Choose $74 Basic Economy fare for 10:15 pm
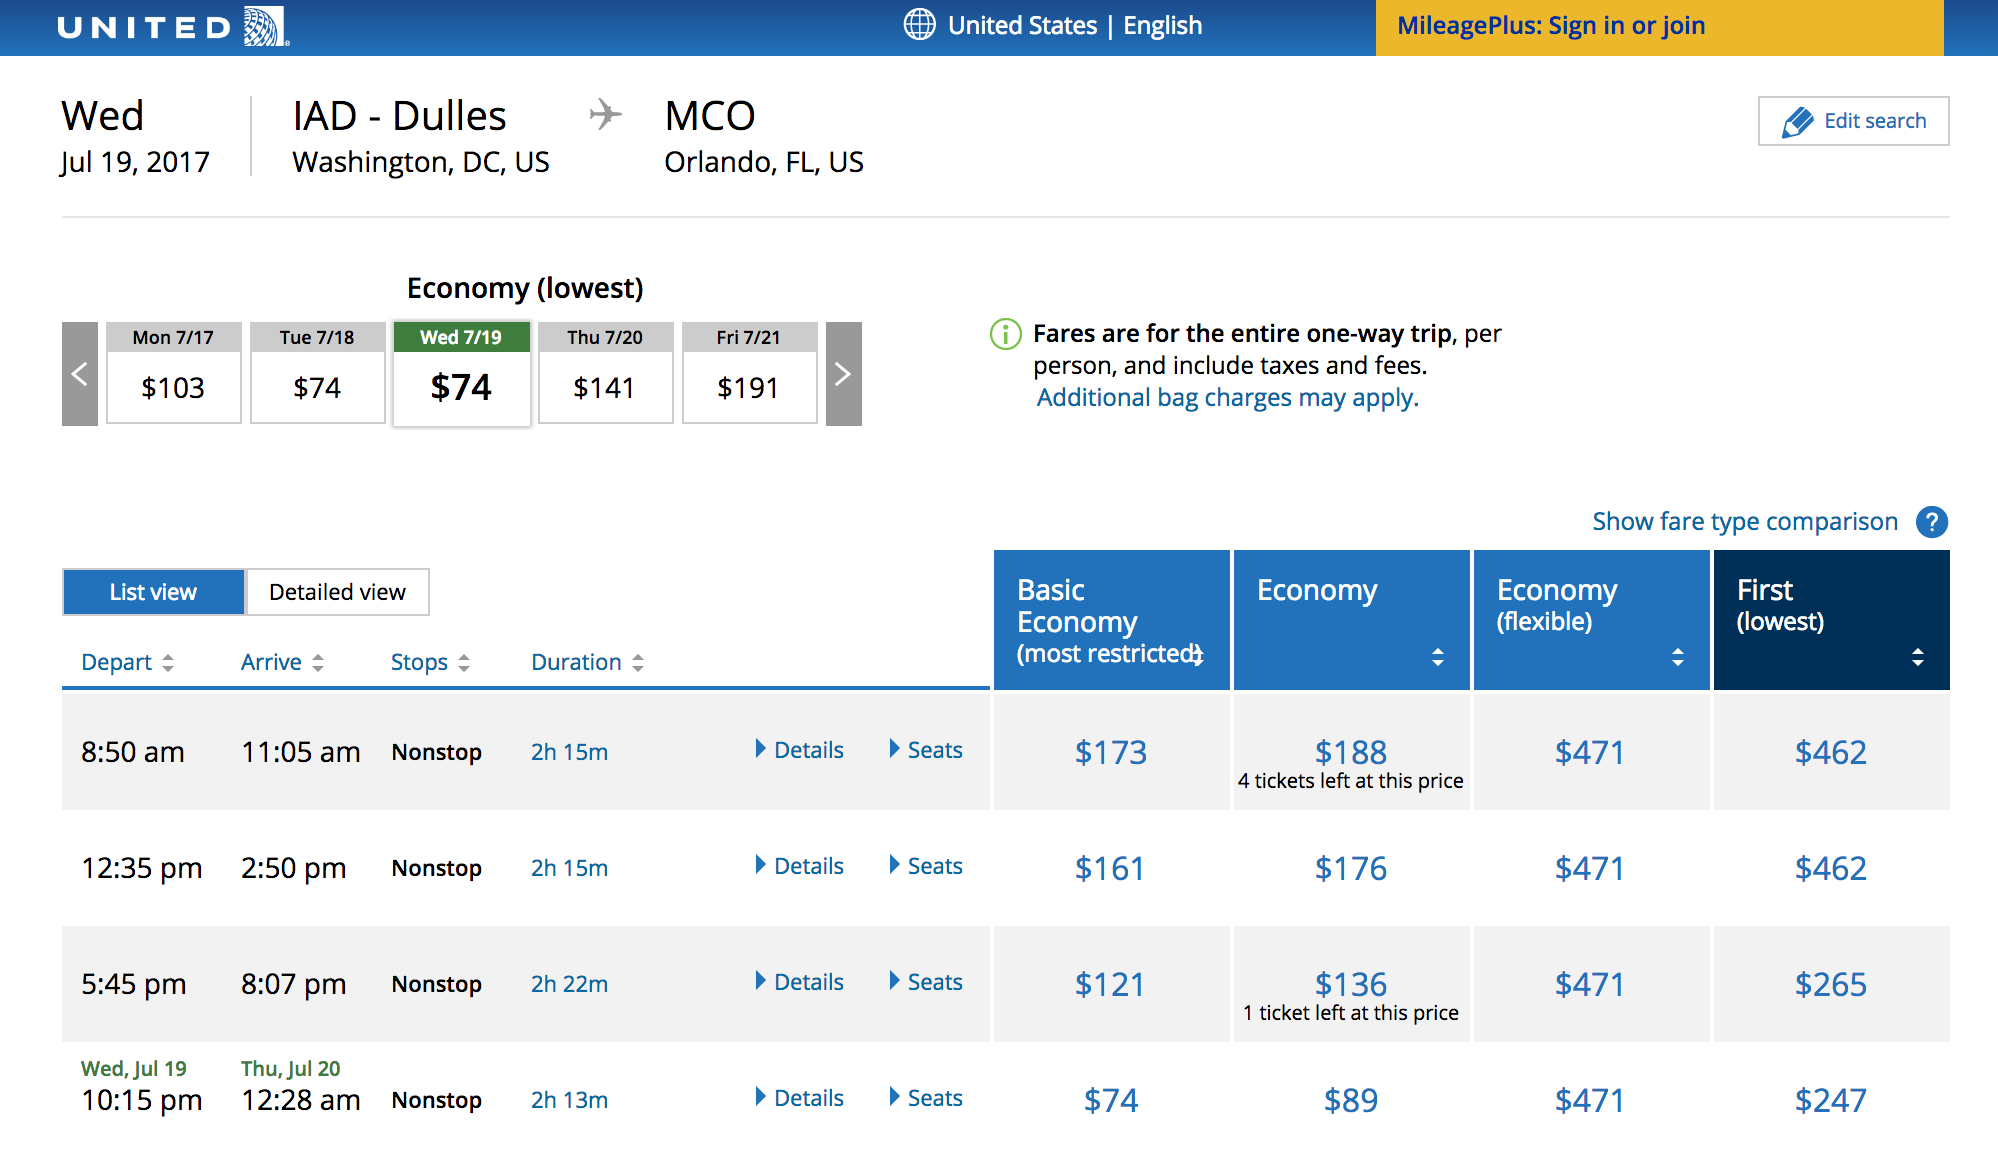Viewport: 1998px width, 1152px height. click(x=1111, y=1100)
